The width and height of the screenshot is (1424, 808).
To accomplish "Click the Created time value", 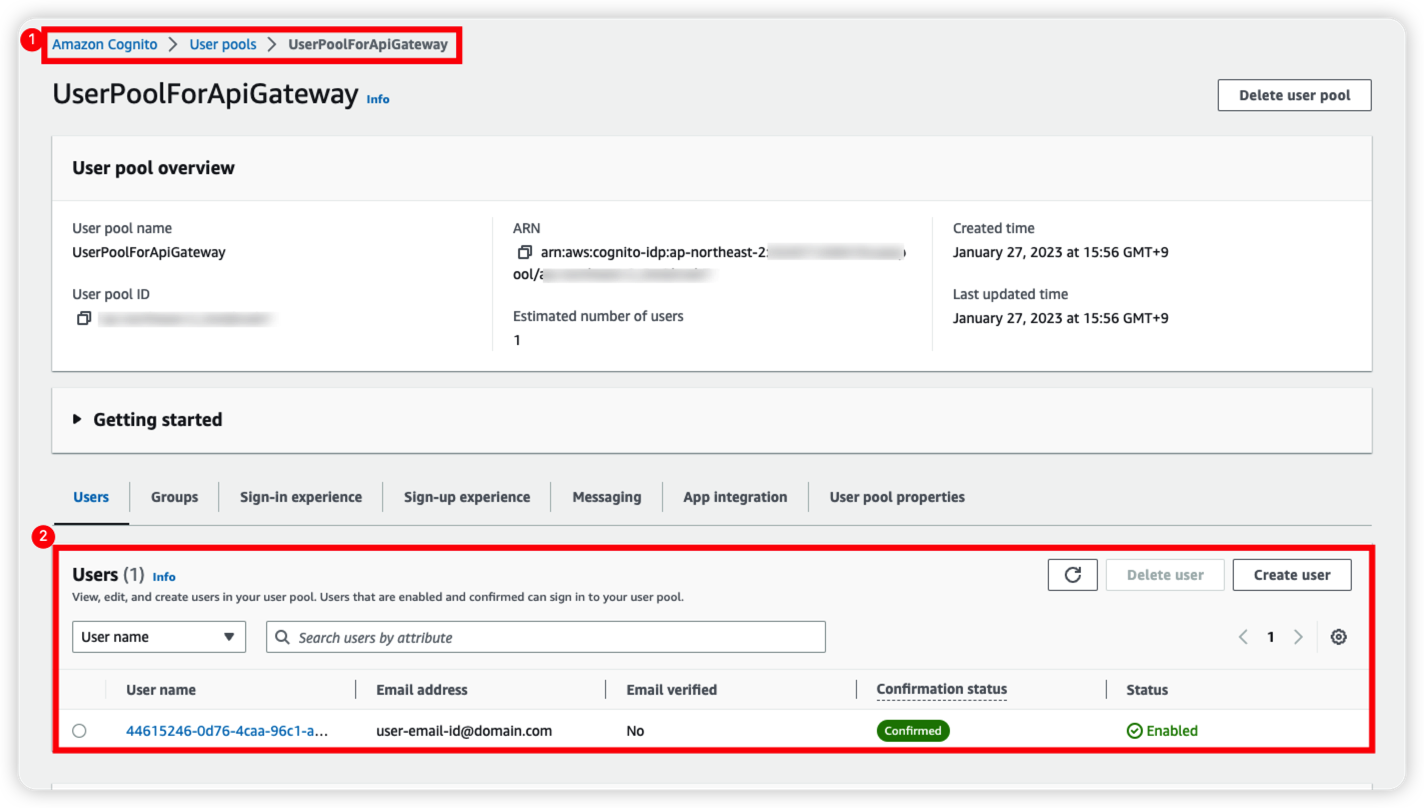I will click(x=1061, y=252).
